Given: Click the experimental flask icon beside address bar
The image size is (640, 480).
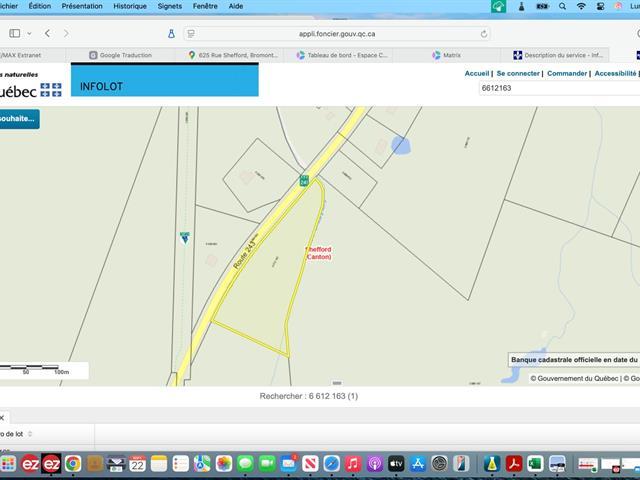Looking at the screenshot, I should click(171, 33).
